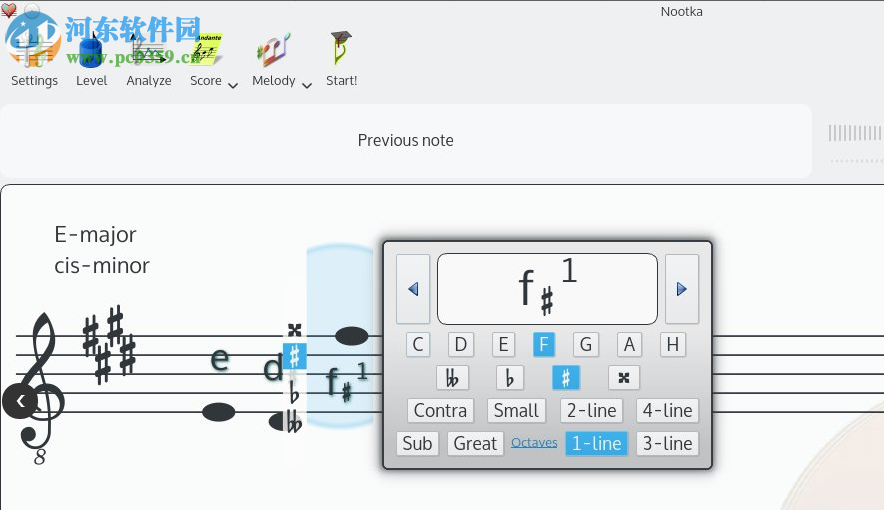Collapse the left side panel arrow

(x=20, y=401)
